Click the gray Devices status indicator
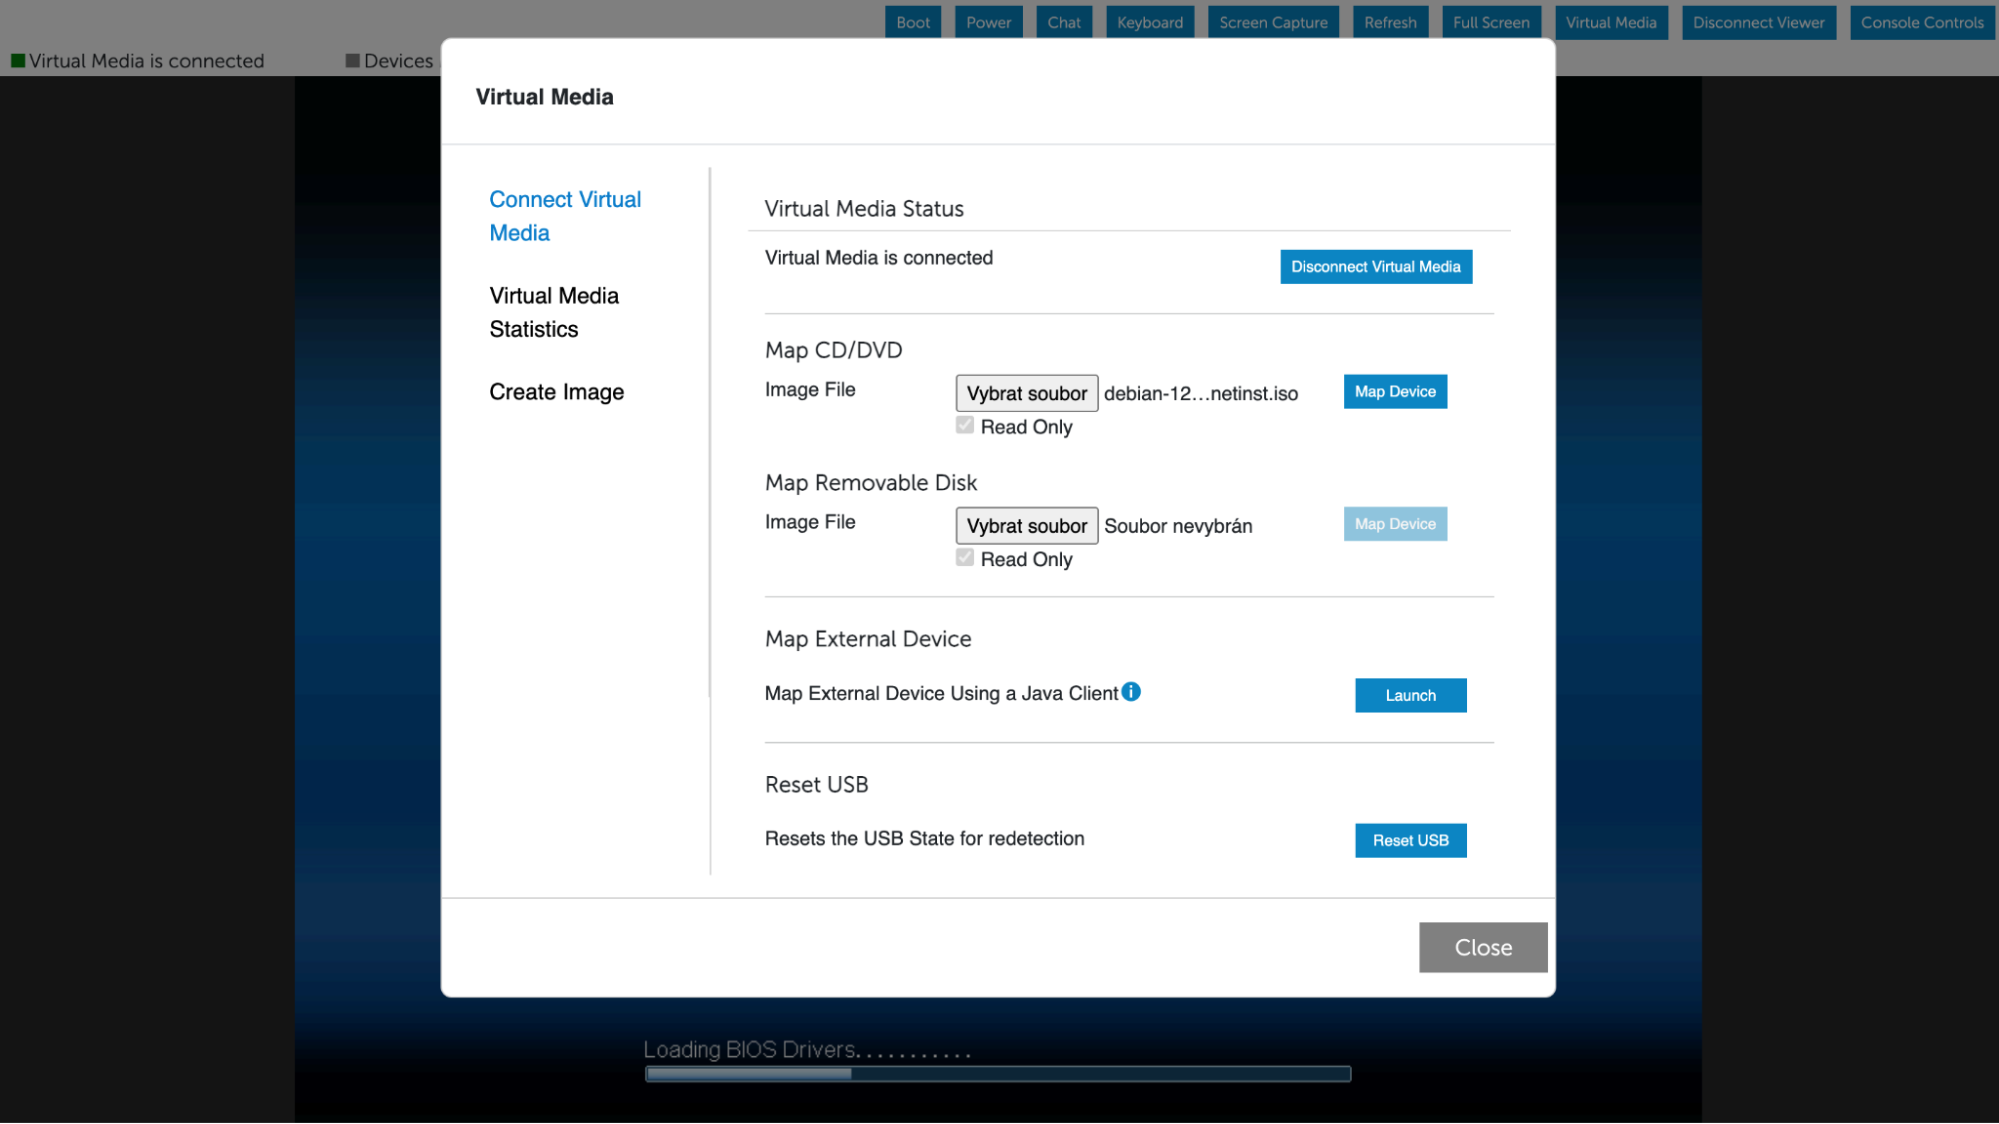Screen dimensions: 1999x1124 (x=352, y=61)
